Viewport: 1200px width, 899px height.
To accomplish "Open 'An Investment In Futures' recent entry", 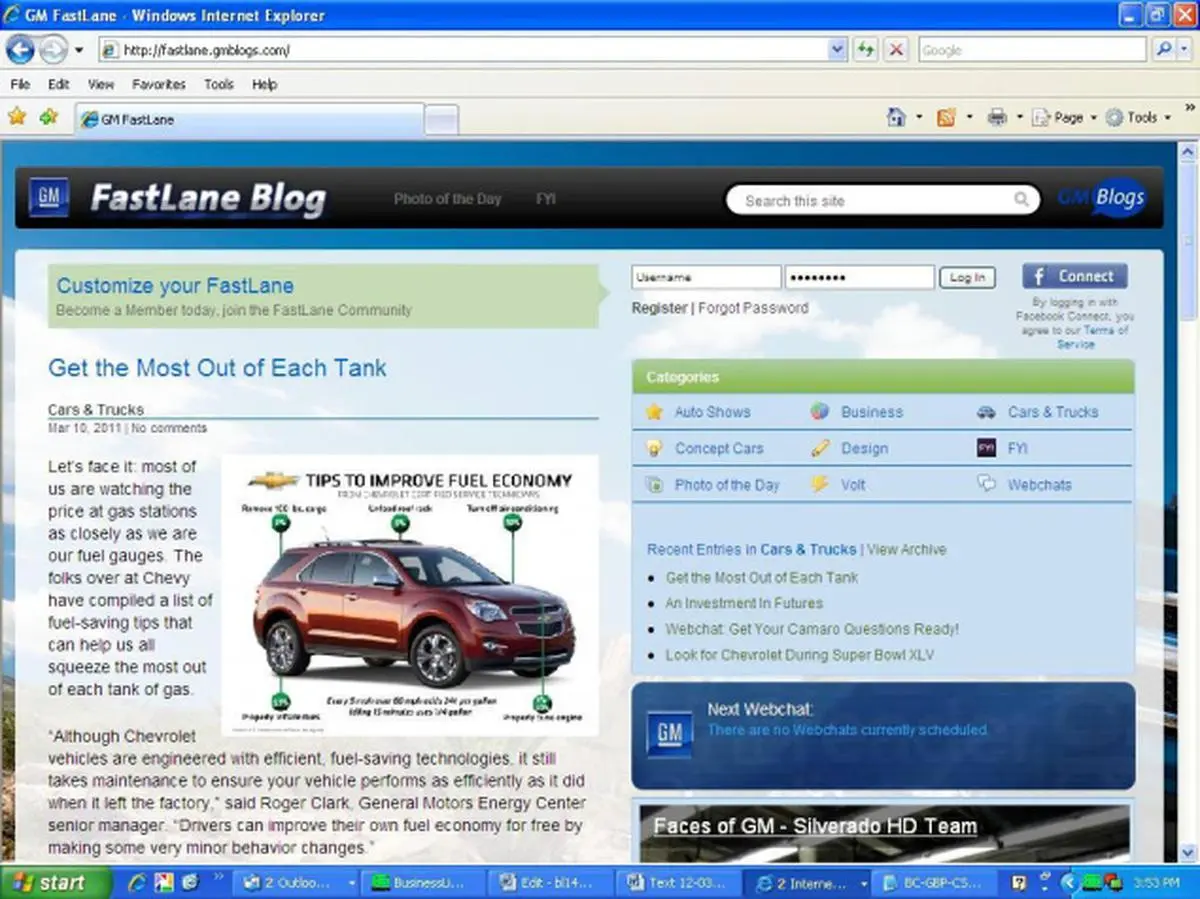I will pyautogui.click(x=744, y=603).
